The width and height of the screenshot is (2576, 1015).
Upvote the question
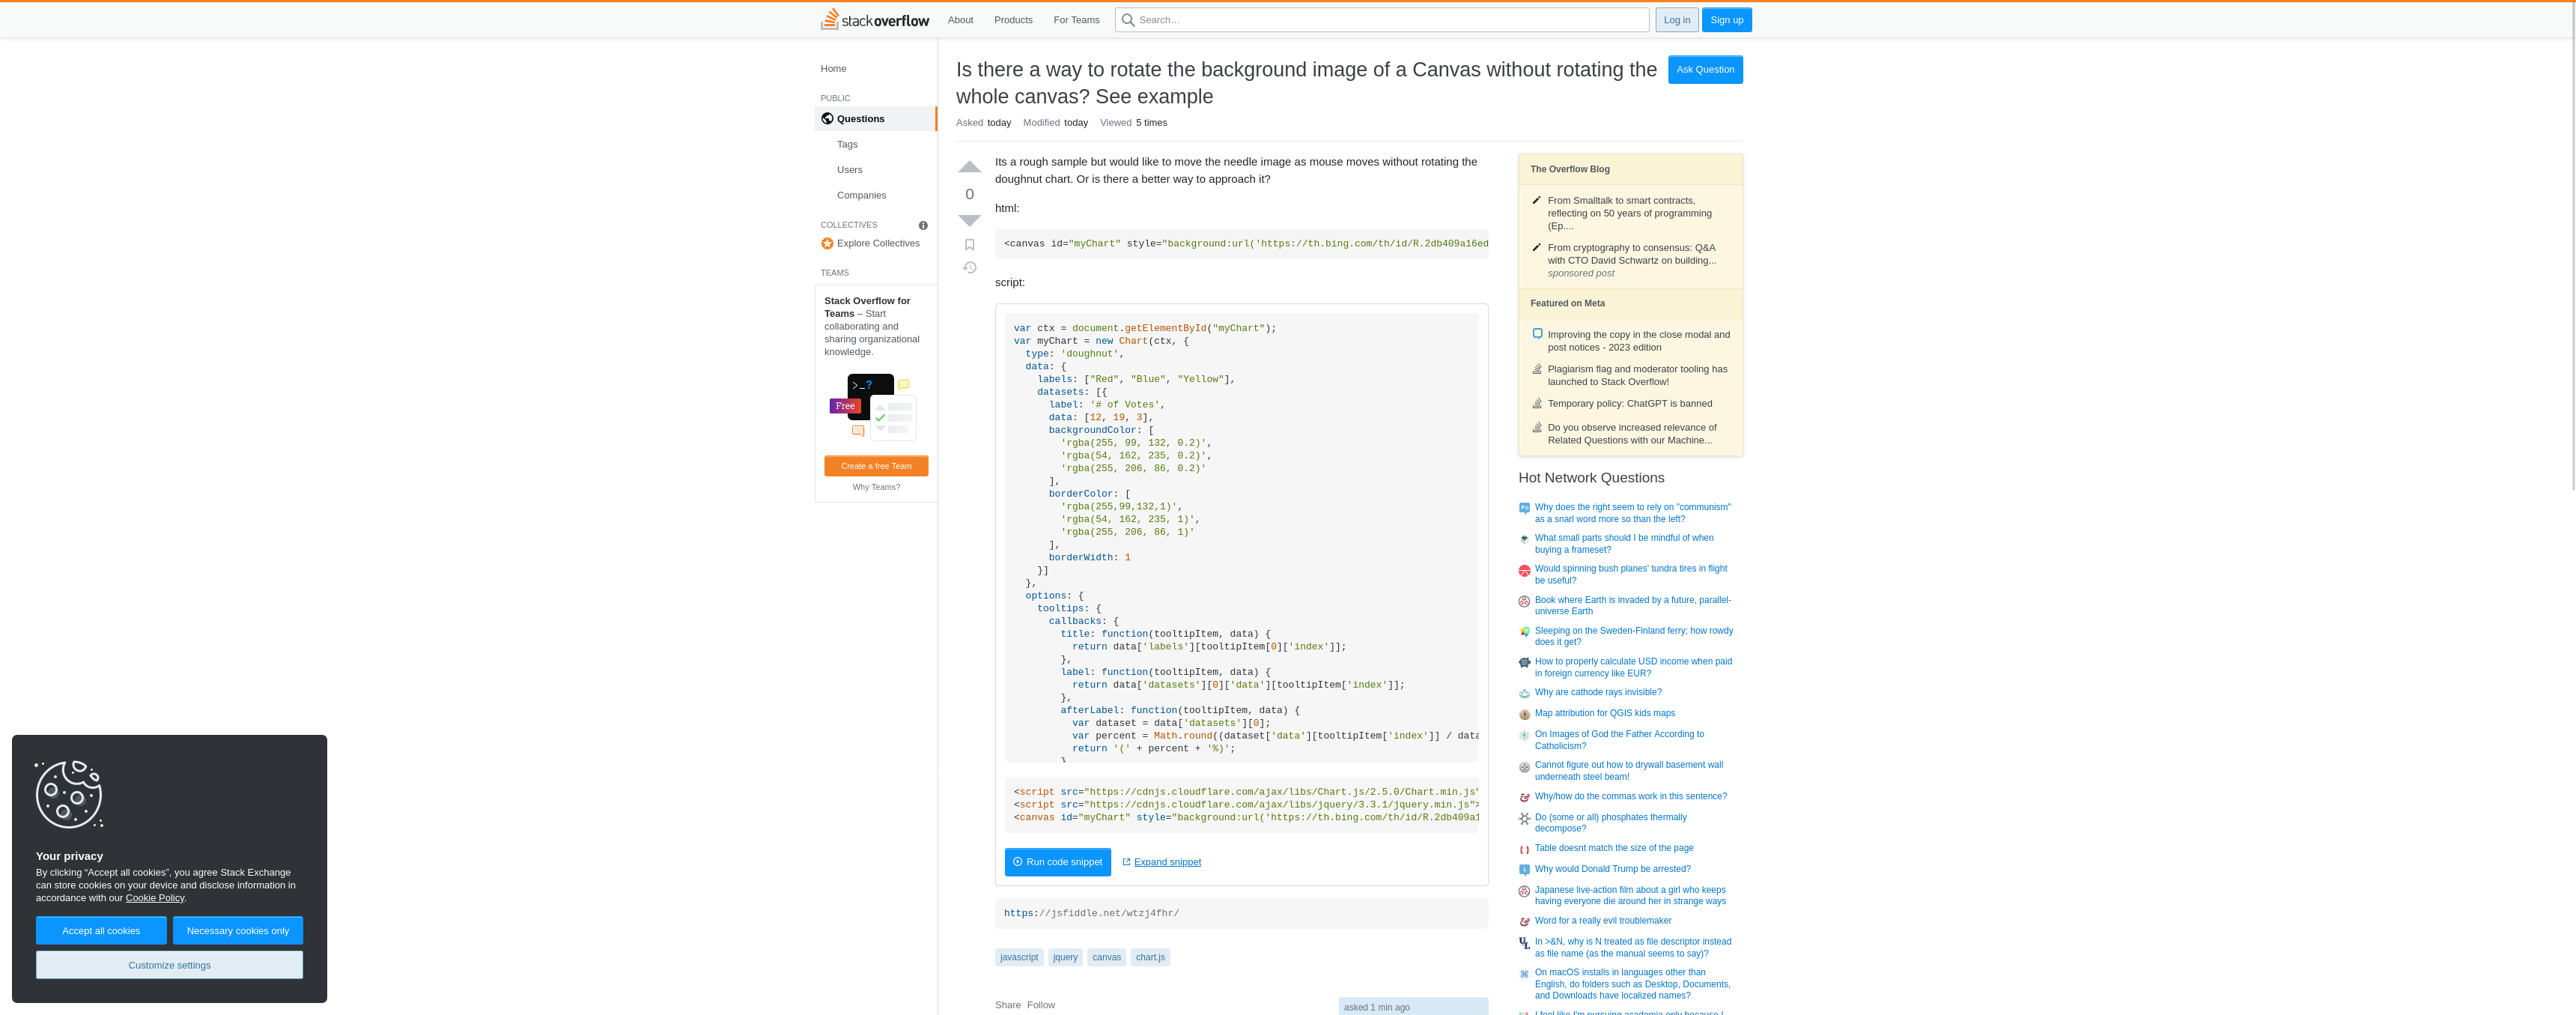point(969,167)
